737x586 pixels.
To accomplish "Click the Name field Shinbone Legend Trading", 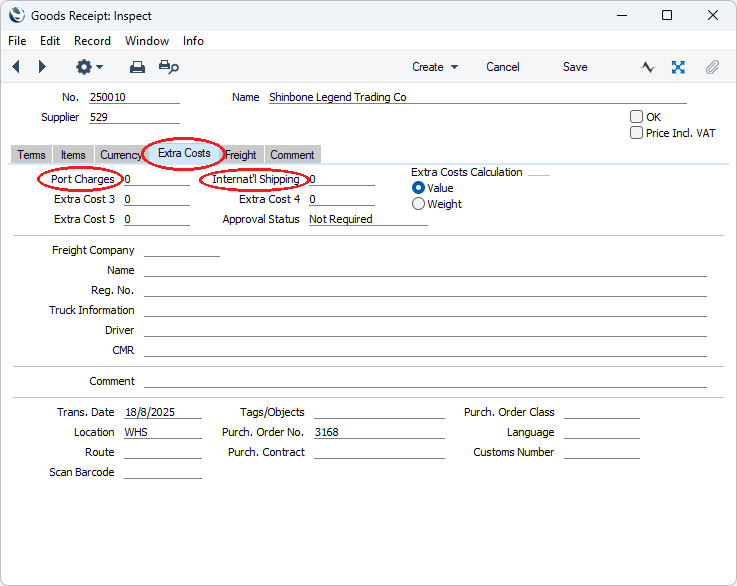I will (x=478, y=97).
